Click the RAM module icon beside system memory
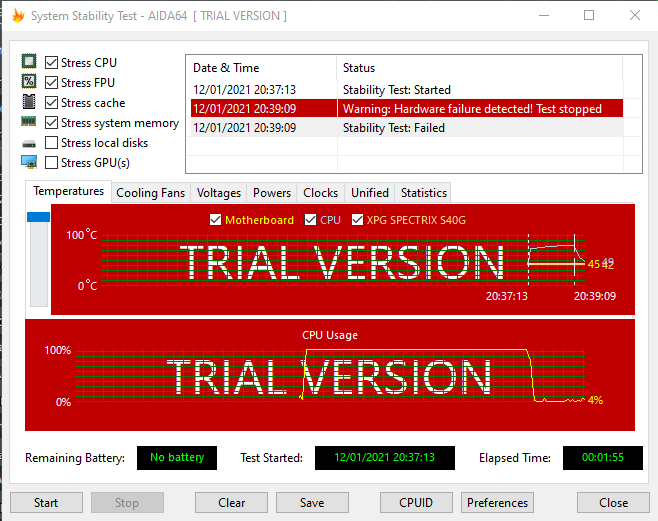The width and height of the screenshot is (658, 521). coord(29,121)
